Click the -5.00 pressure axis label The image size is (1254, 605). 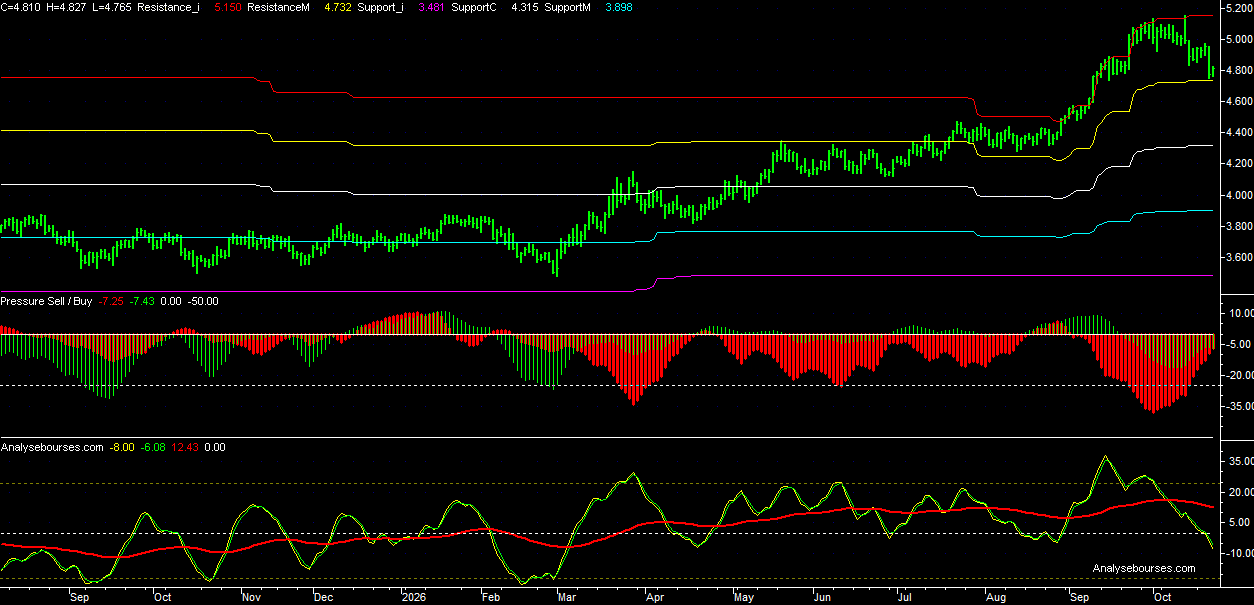[x=1237, y=344]
